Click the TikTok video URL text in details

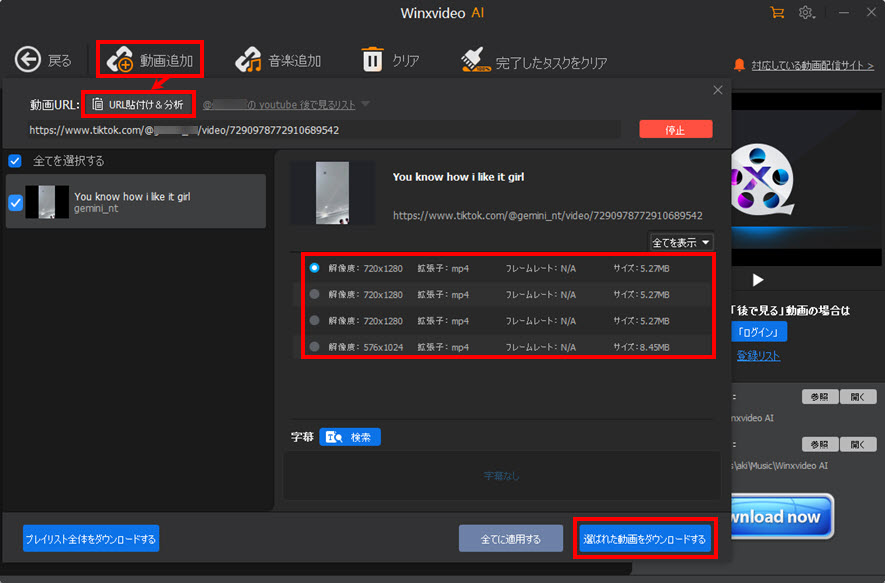[547, 215]
